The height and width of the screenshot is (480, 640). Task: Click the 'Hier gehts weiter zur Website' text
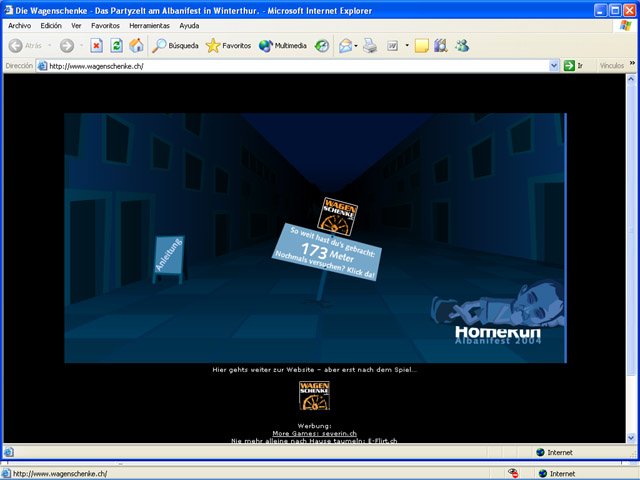click(x=314, y=370)
